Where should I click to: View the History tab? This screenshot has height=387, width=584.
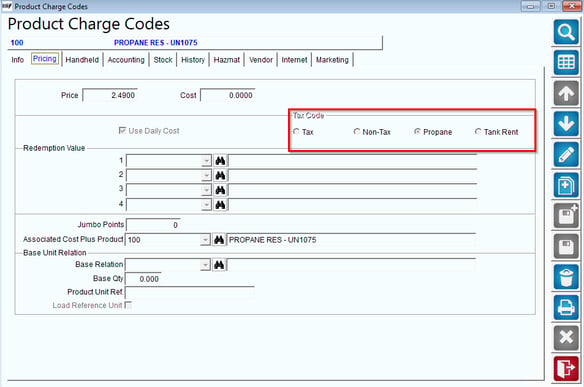point(193,60)
